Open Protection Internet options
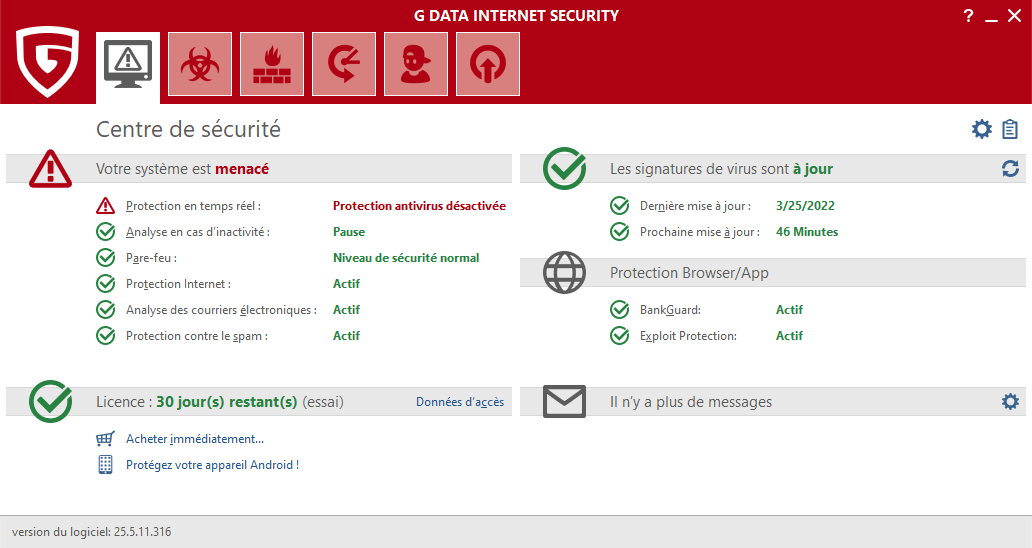 [178, 284]
